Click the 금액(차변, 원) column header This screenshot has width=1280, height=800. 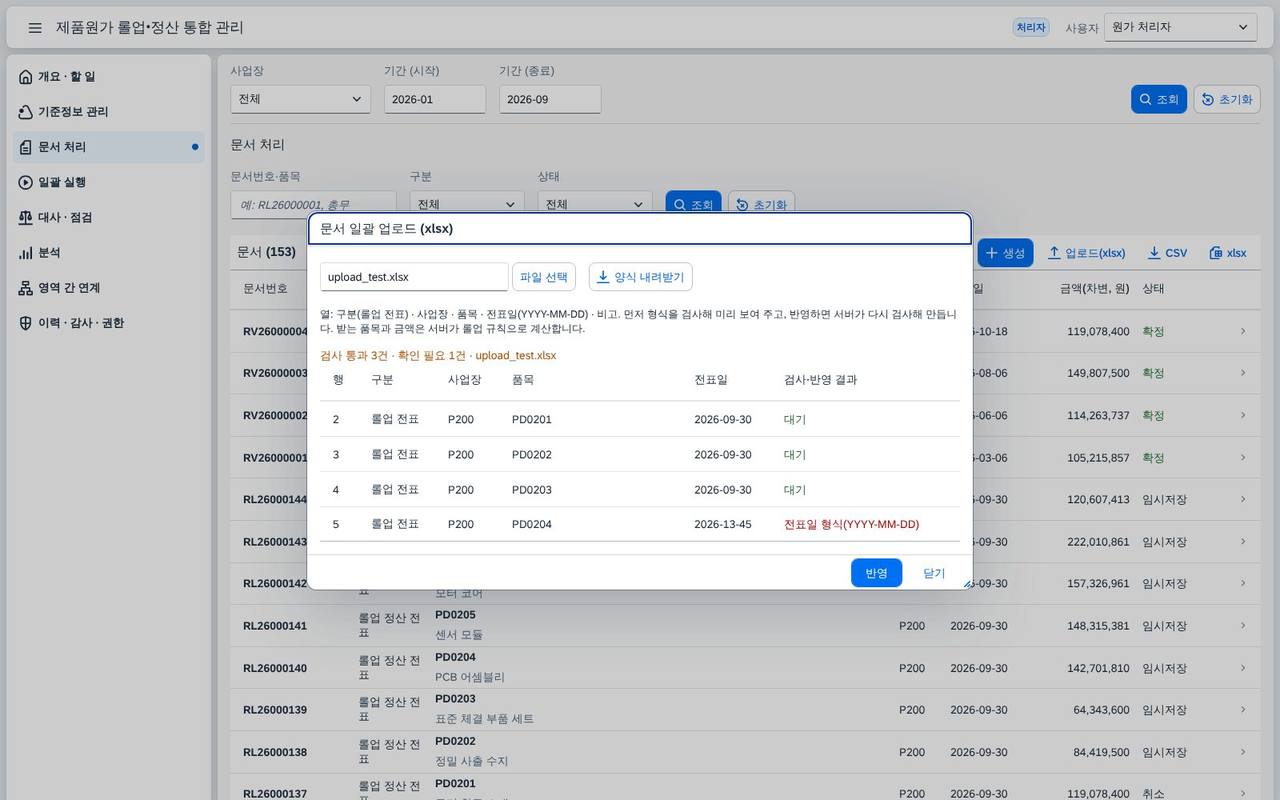click(x=1095, y=288)
